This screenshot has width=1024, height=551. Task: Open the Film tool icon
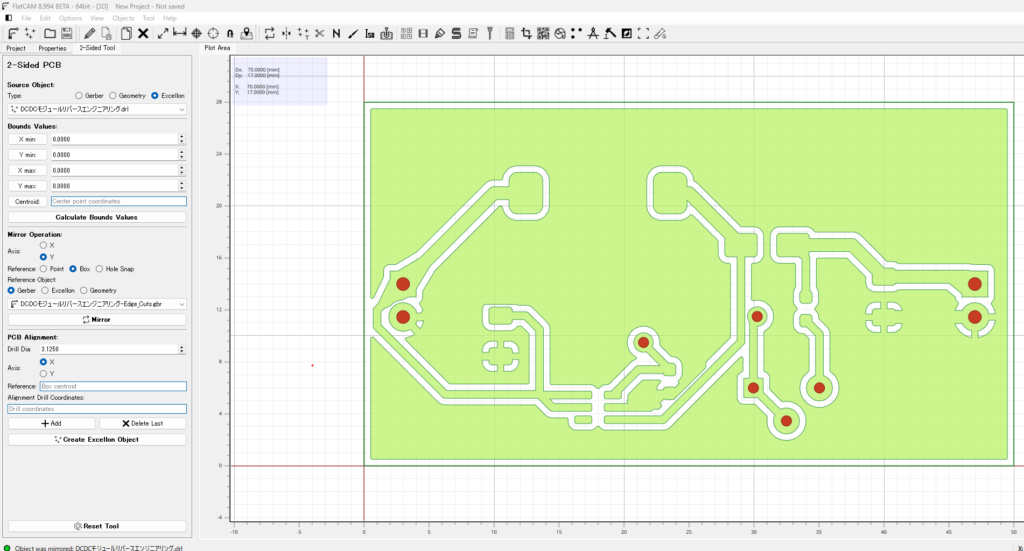423,33
